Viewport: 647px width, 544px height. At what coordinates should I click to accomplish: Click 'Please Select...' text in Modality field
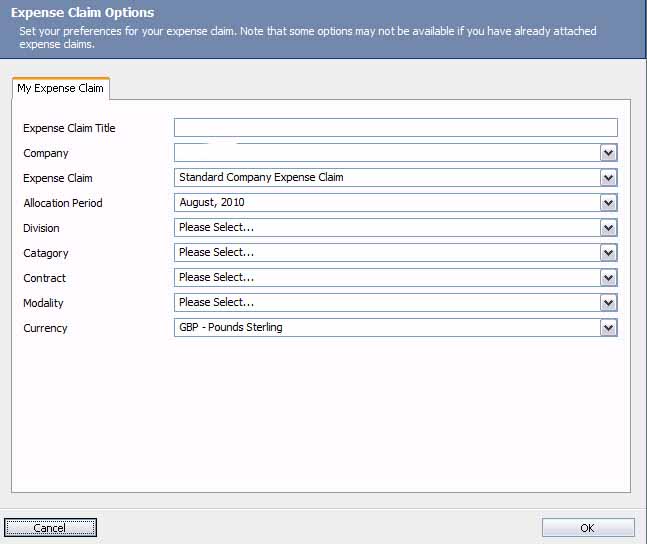[x=216, y=303]
